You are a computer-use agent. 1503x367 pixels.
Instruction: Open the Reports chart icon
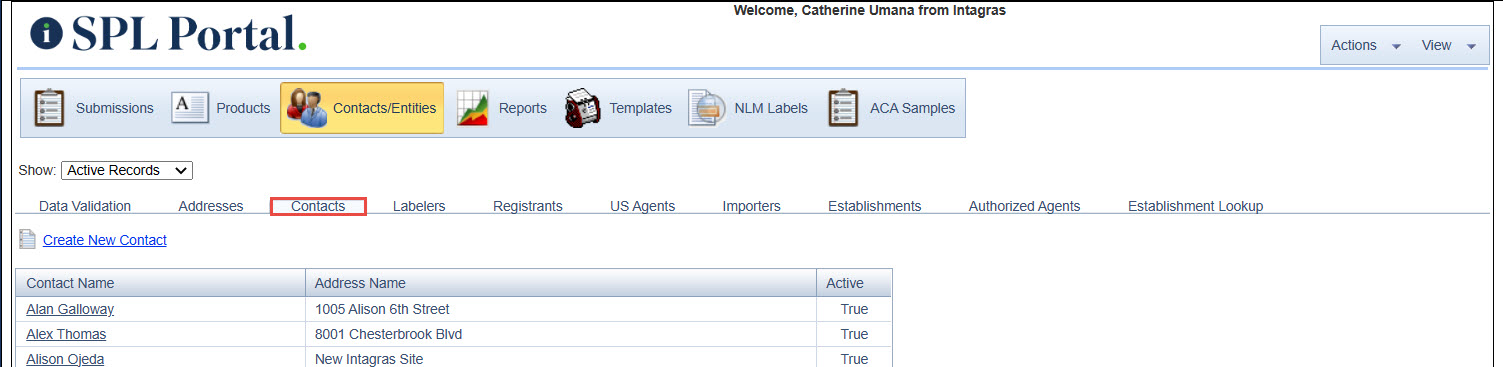pyautogui.click(x=472, y=108)
